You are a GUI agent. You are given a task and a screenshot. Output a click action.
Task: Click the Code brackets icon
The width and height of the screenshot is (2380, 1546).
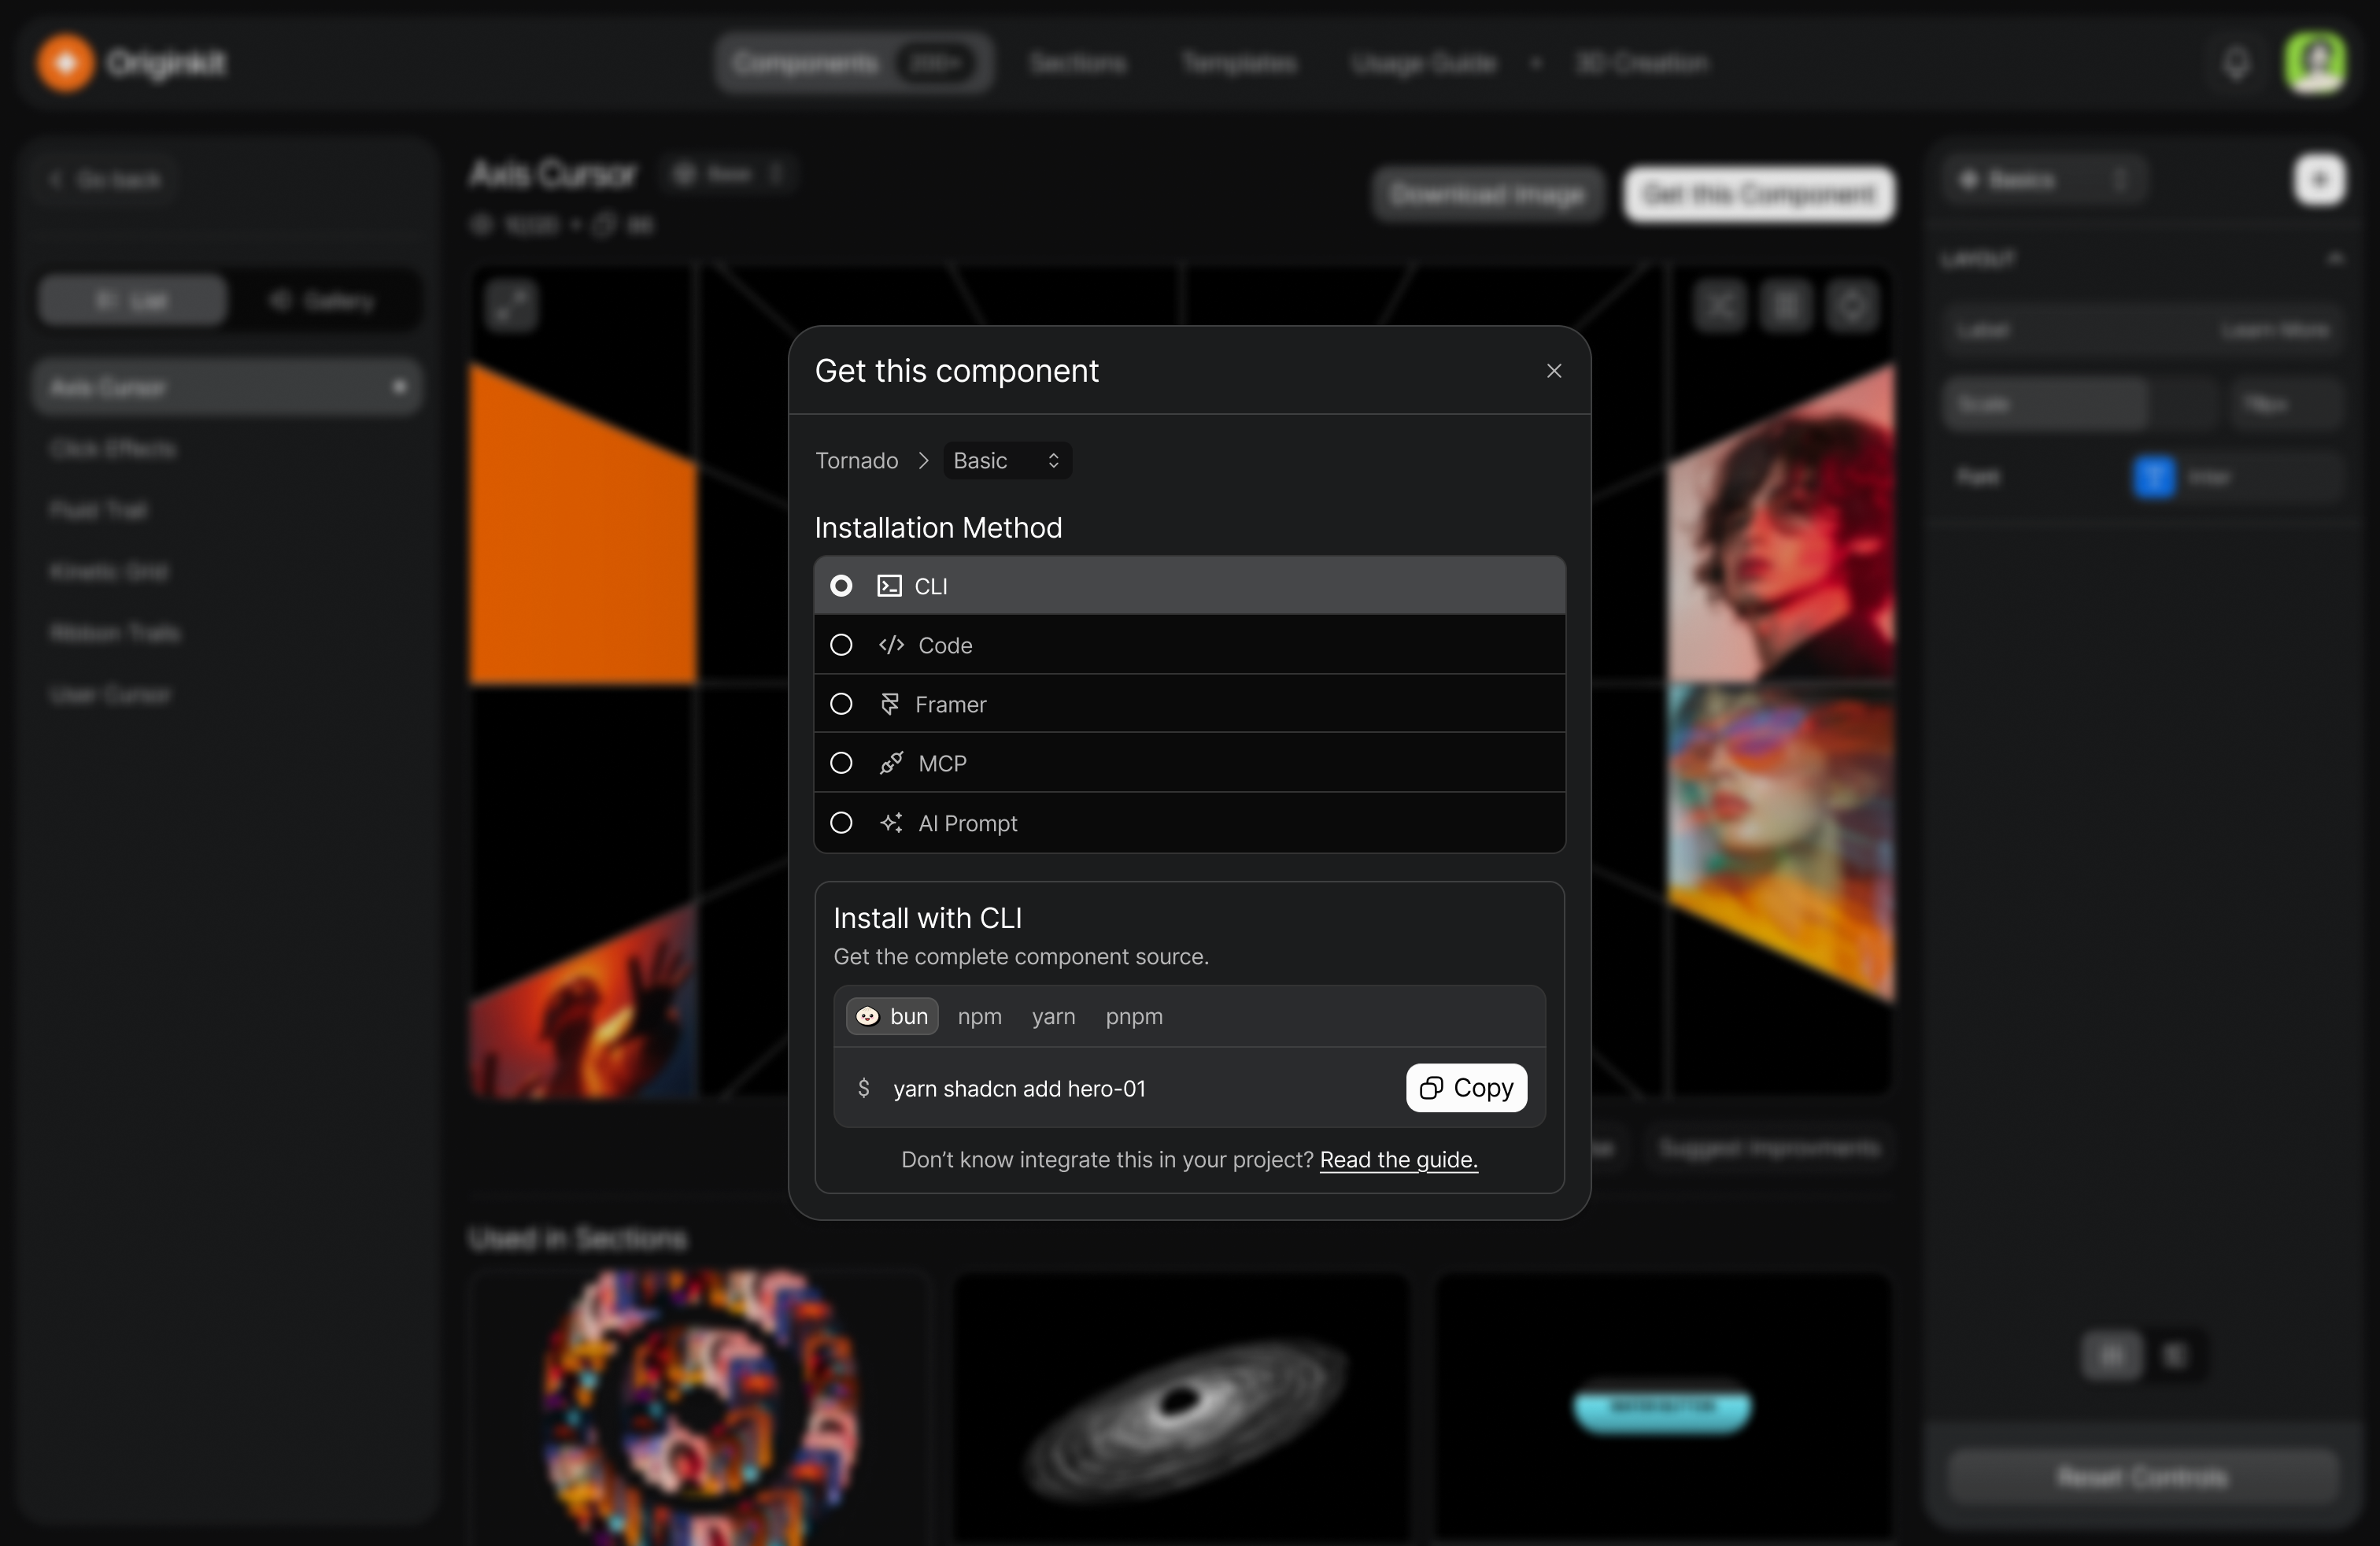pyautogui.click(x=891, y=645)
